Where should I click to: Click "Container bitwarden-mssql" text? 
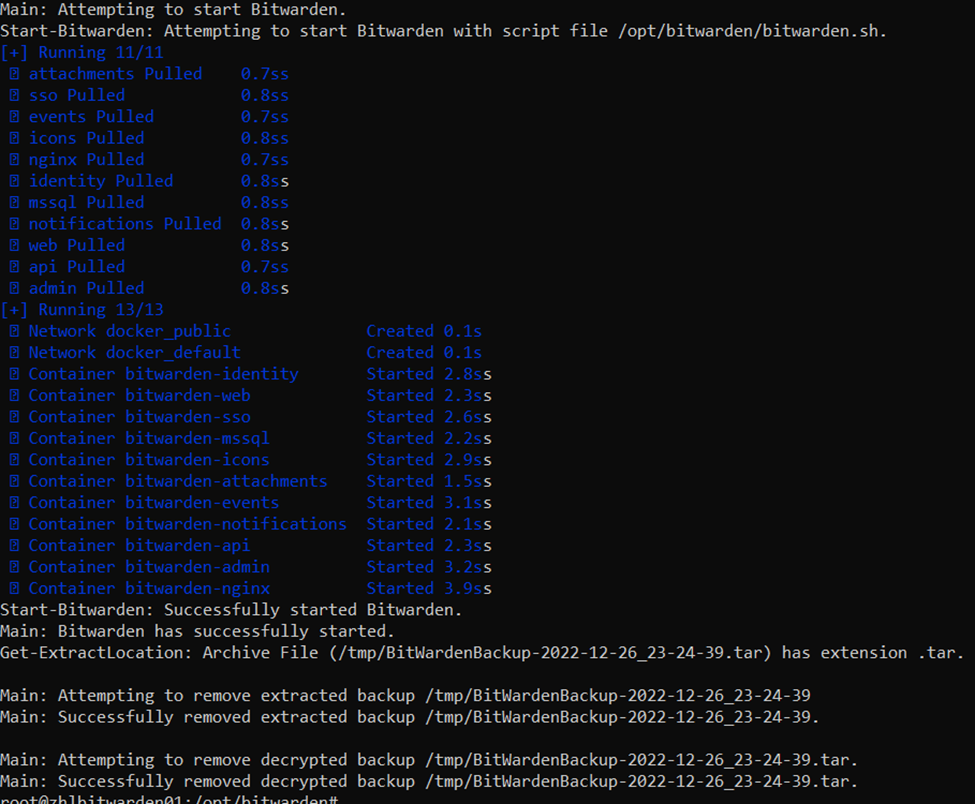(149, 438)
